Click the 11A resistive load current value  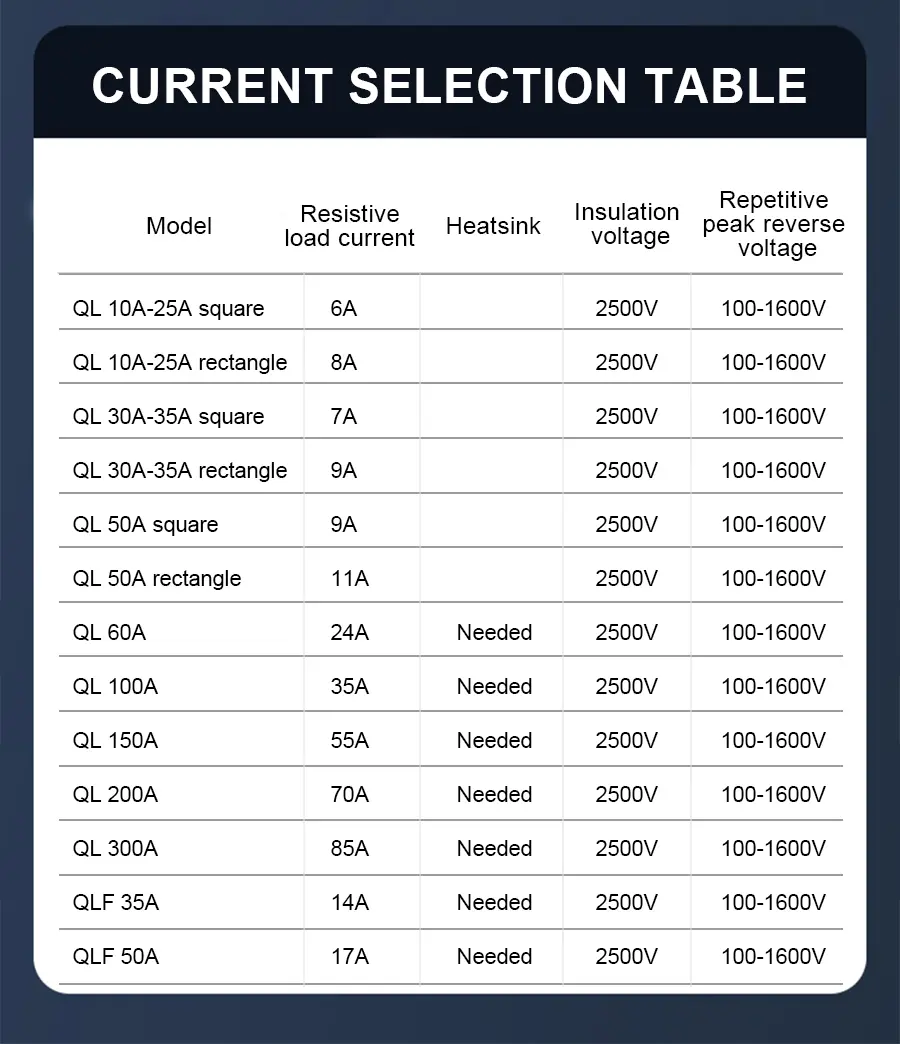point(349,579)
